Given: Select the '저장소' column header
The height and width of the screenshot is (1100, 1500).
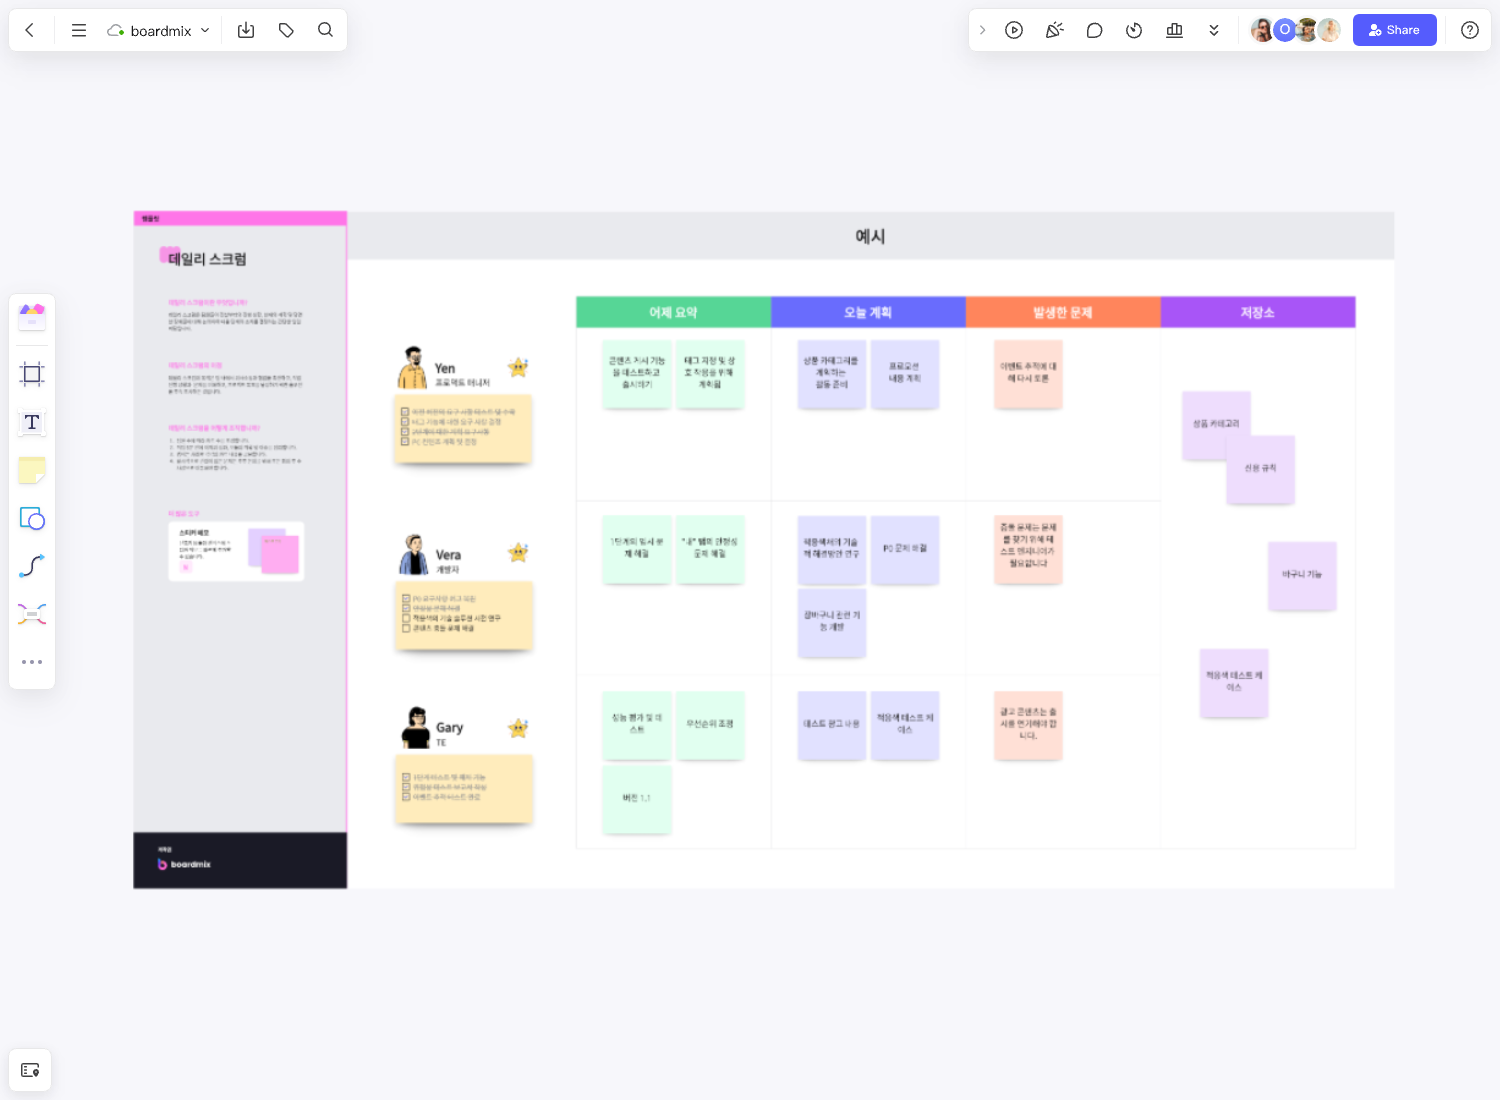Looking at the screenshot, I should [x=1258, y=312].
